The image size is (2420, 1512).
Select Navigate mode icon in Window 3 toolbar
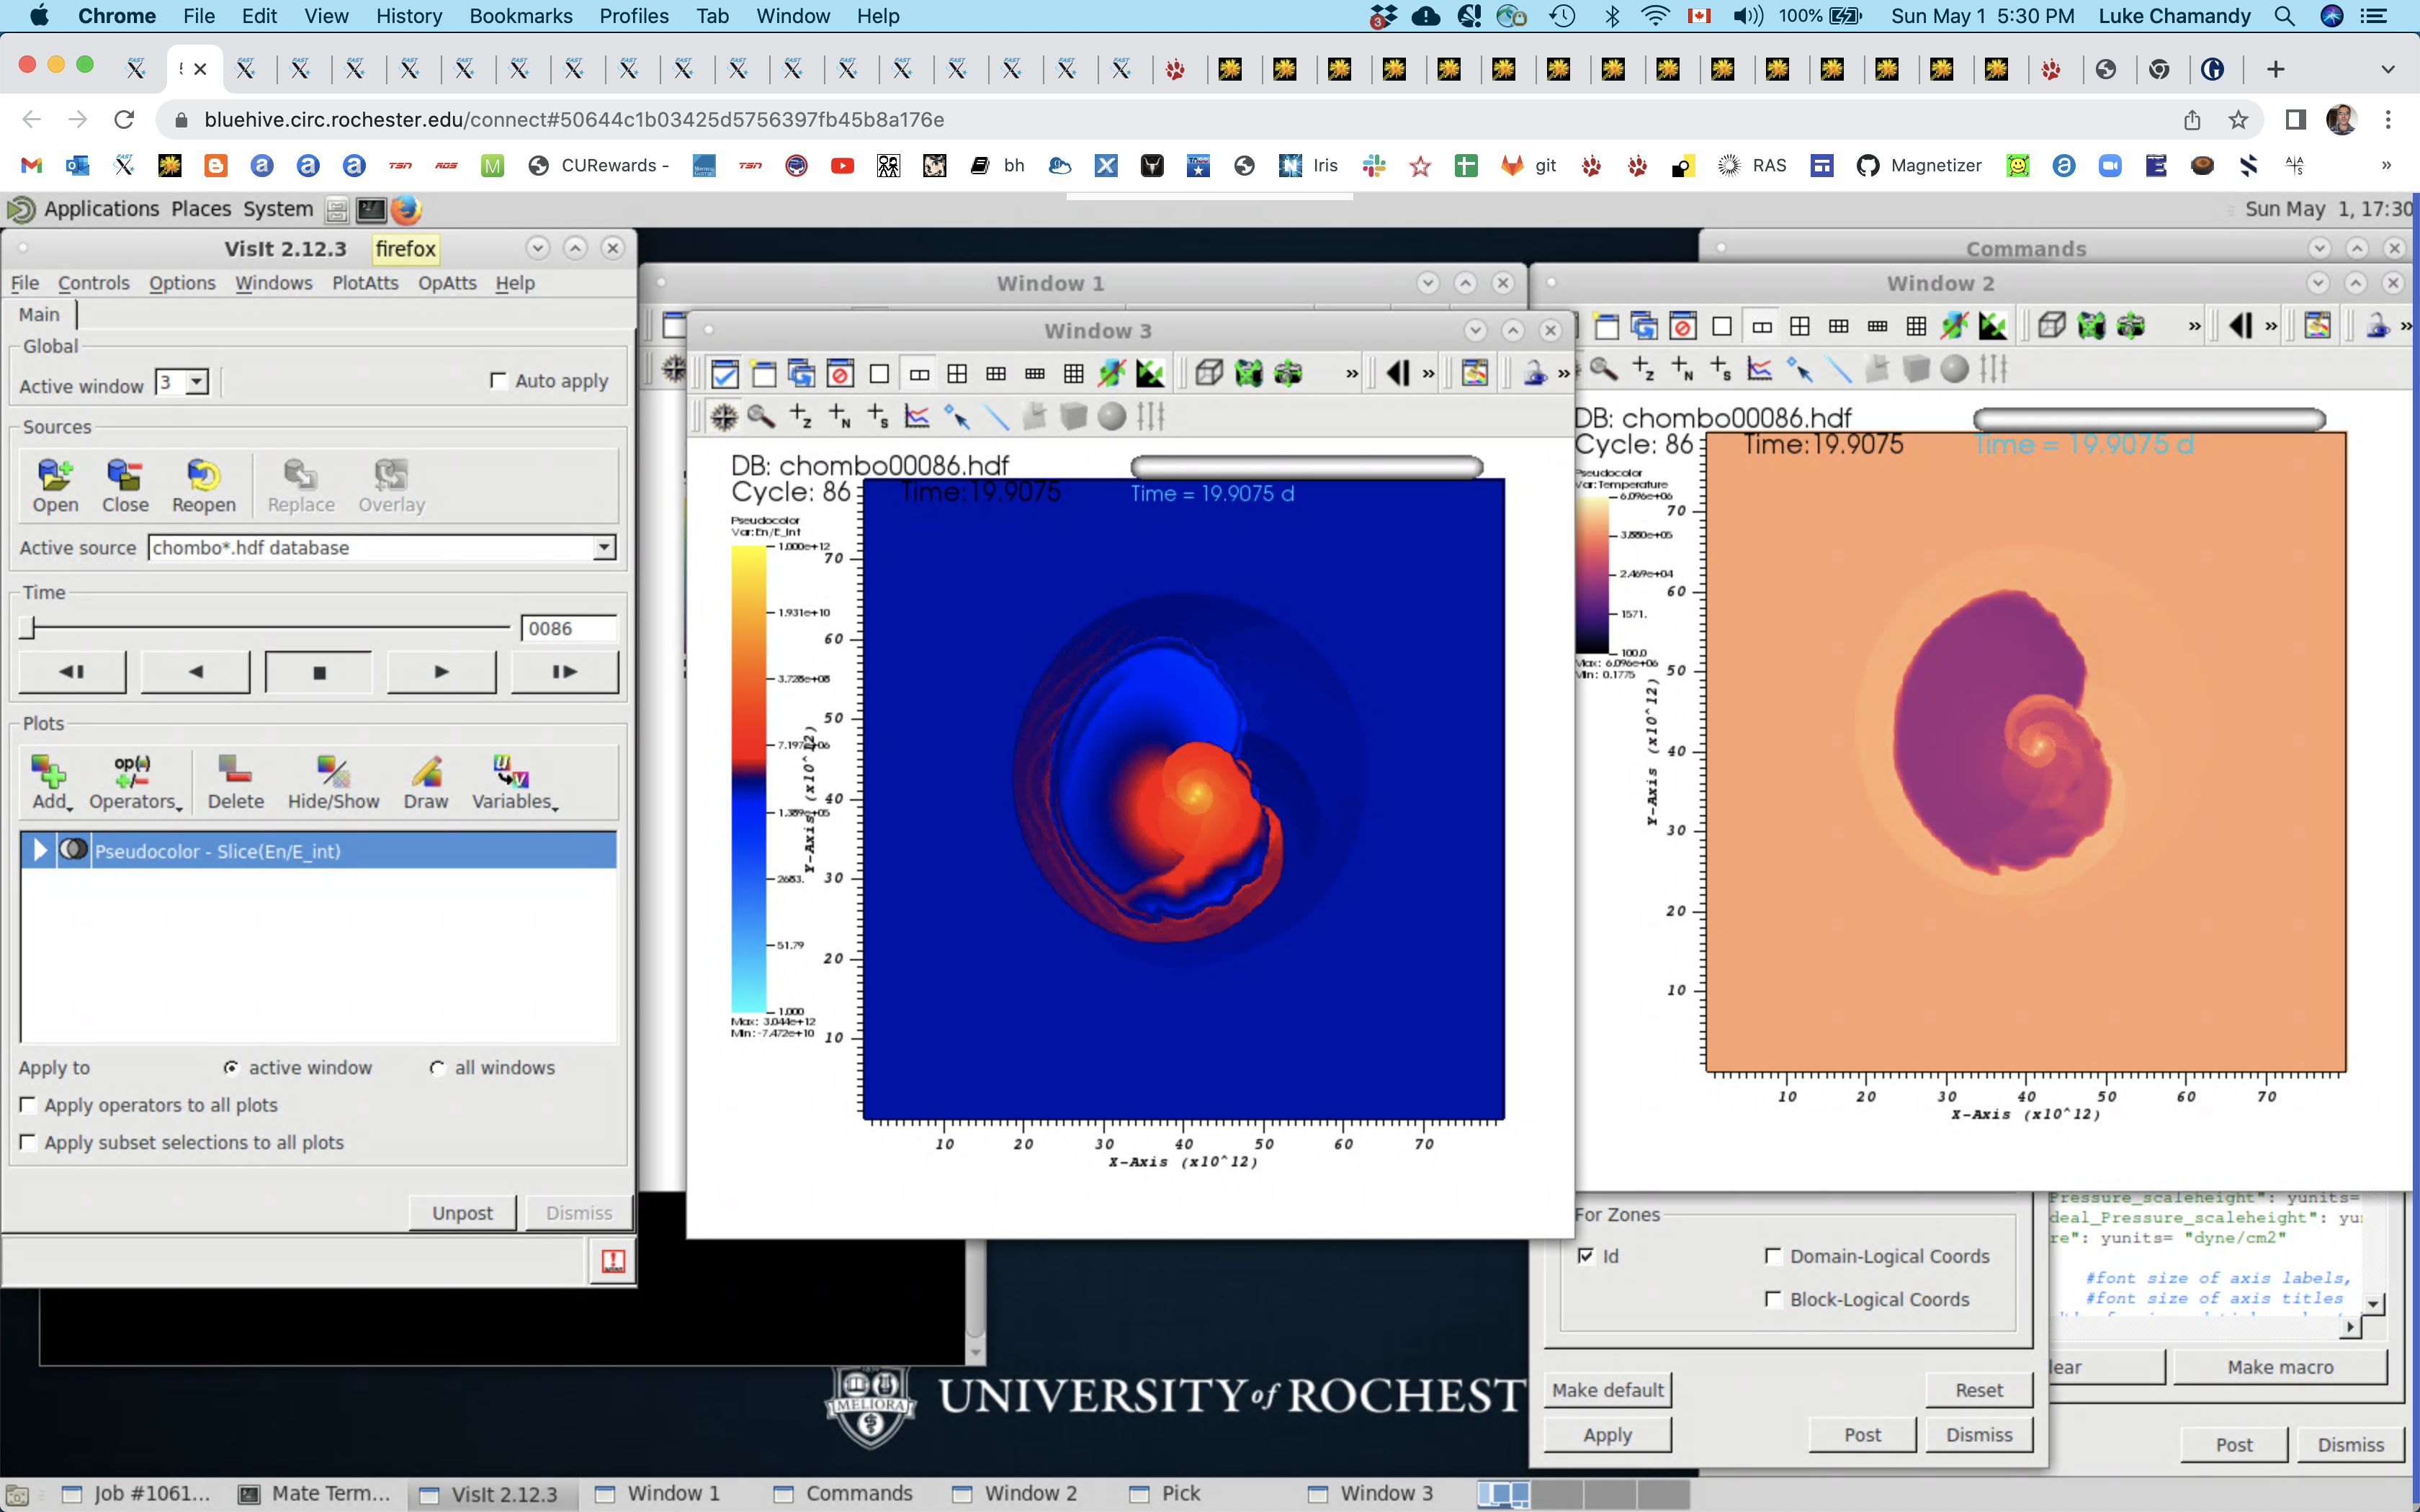[723, 416]
